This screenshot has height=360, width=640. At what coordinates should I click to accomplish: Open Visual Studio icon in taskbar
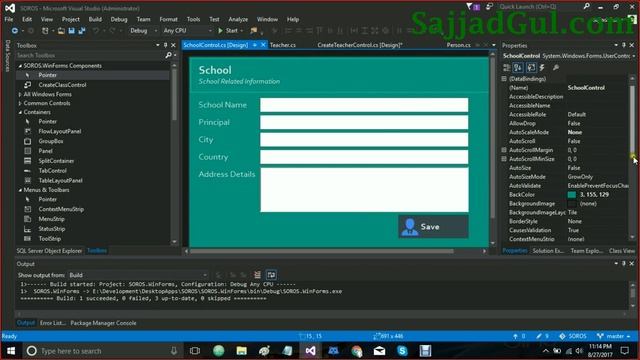click(x=310, y=351)
